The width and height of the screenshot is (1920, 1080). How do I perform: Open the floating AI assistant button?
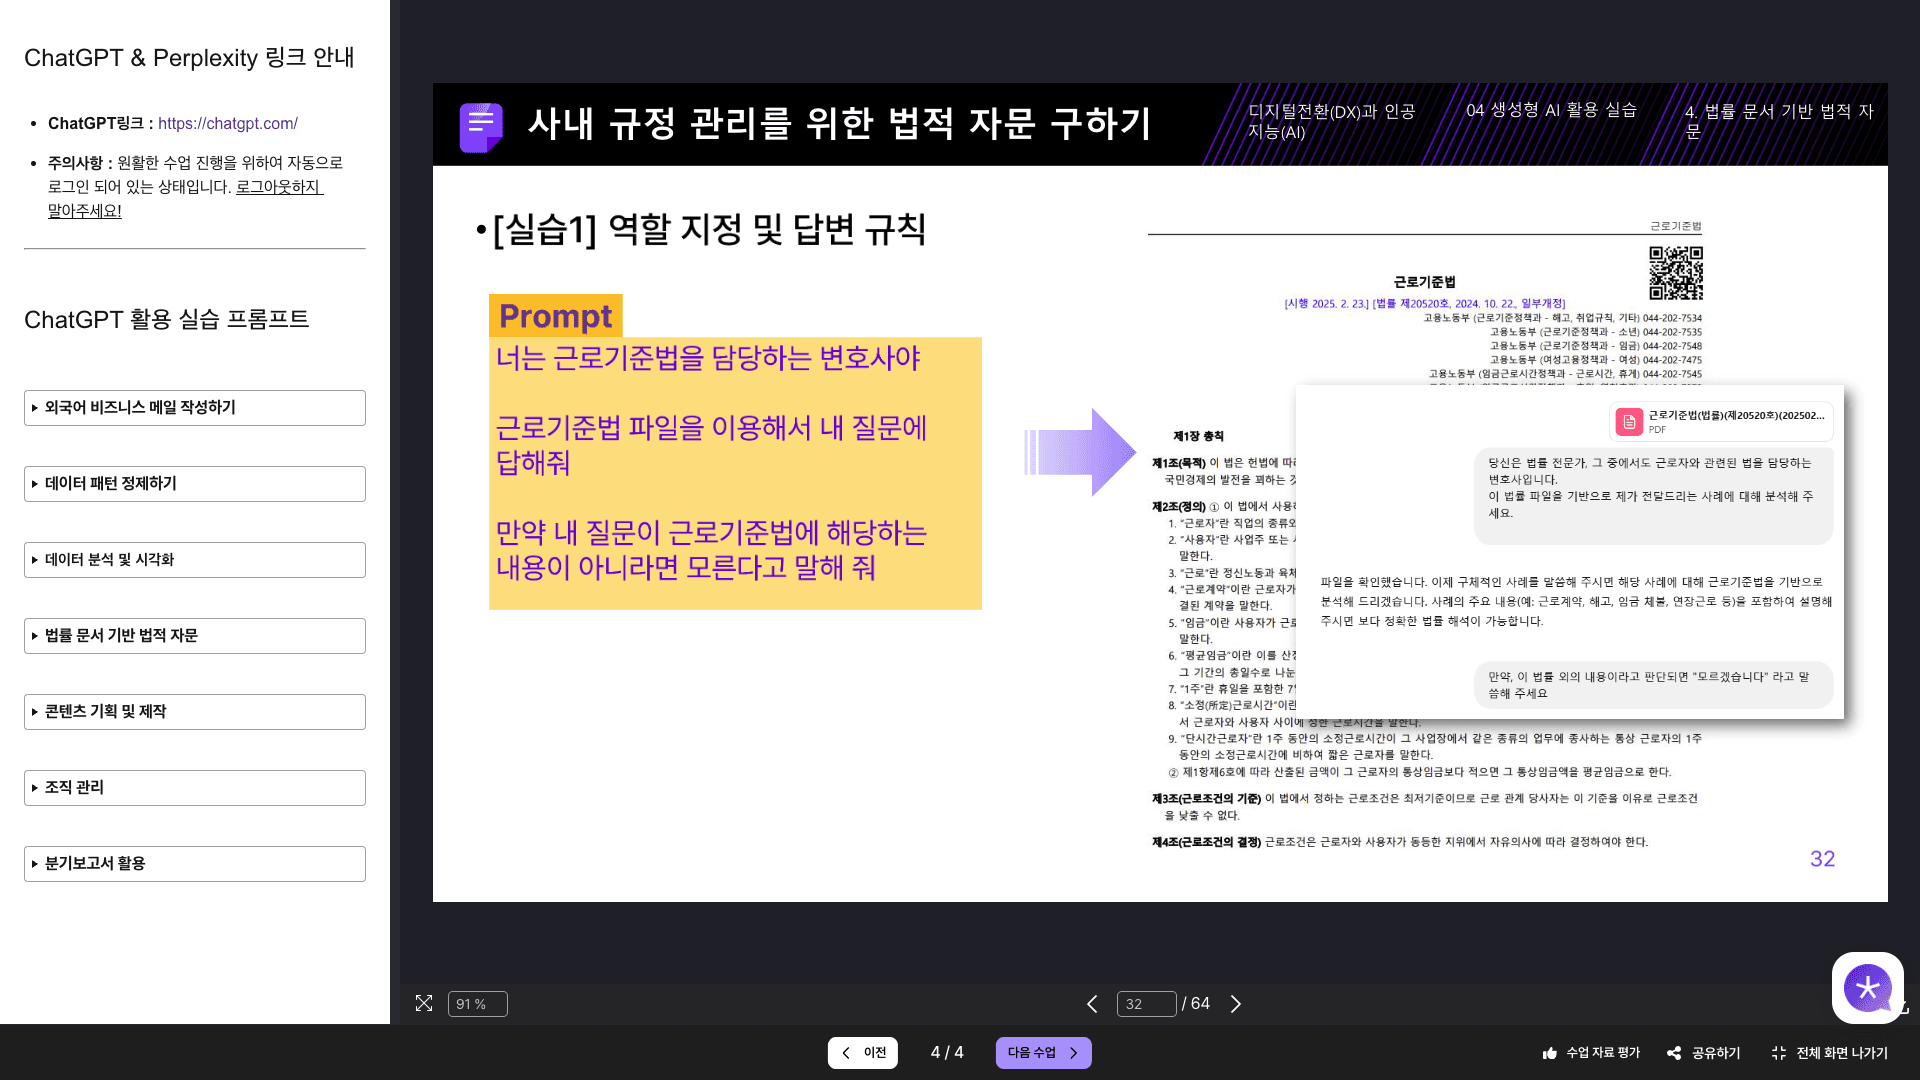1867,988
